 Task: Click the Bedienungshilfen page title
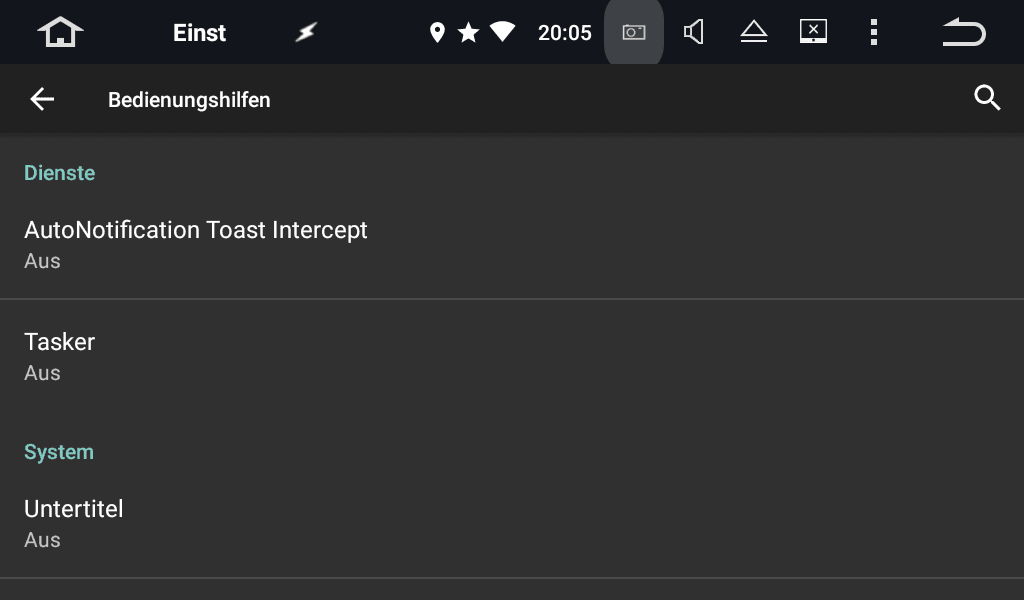tap(189, 100)
